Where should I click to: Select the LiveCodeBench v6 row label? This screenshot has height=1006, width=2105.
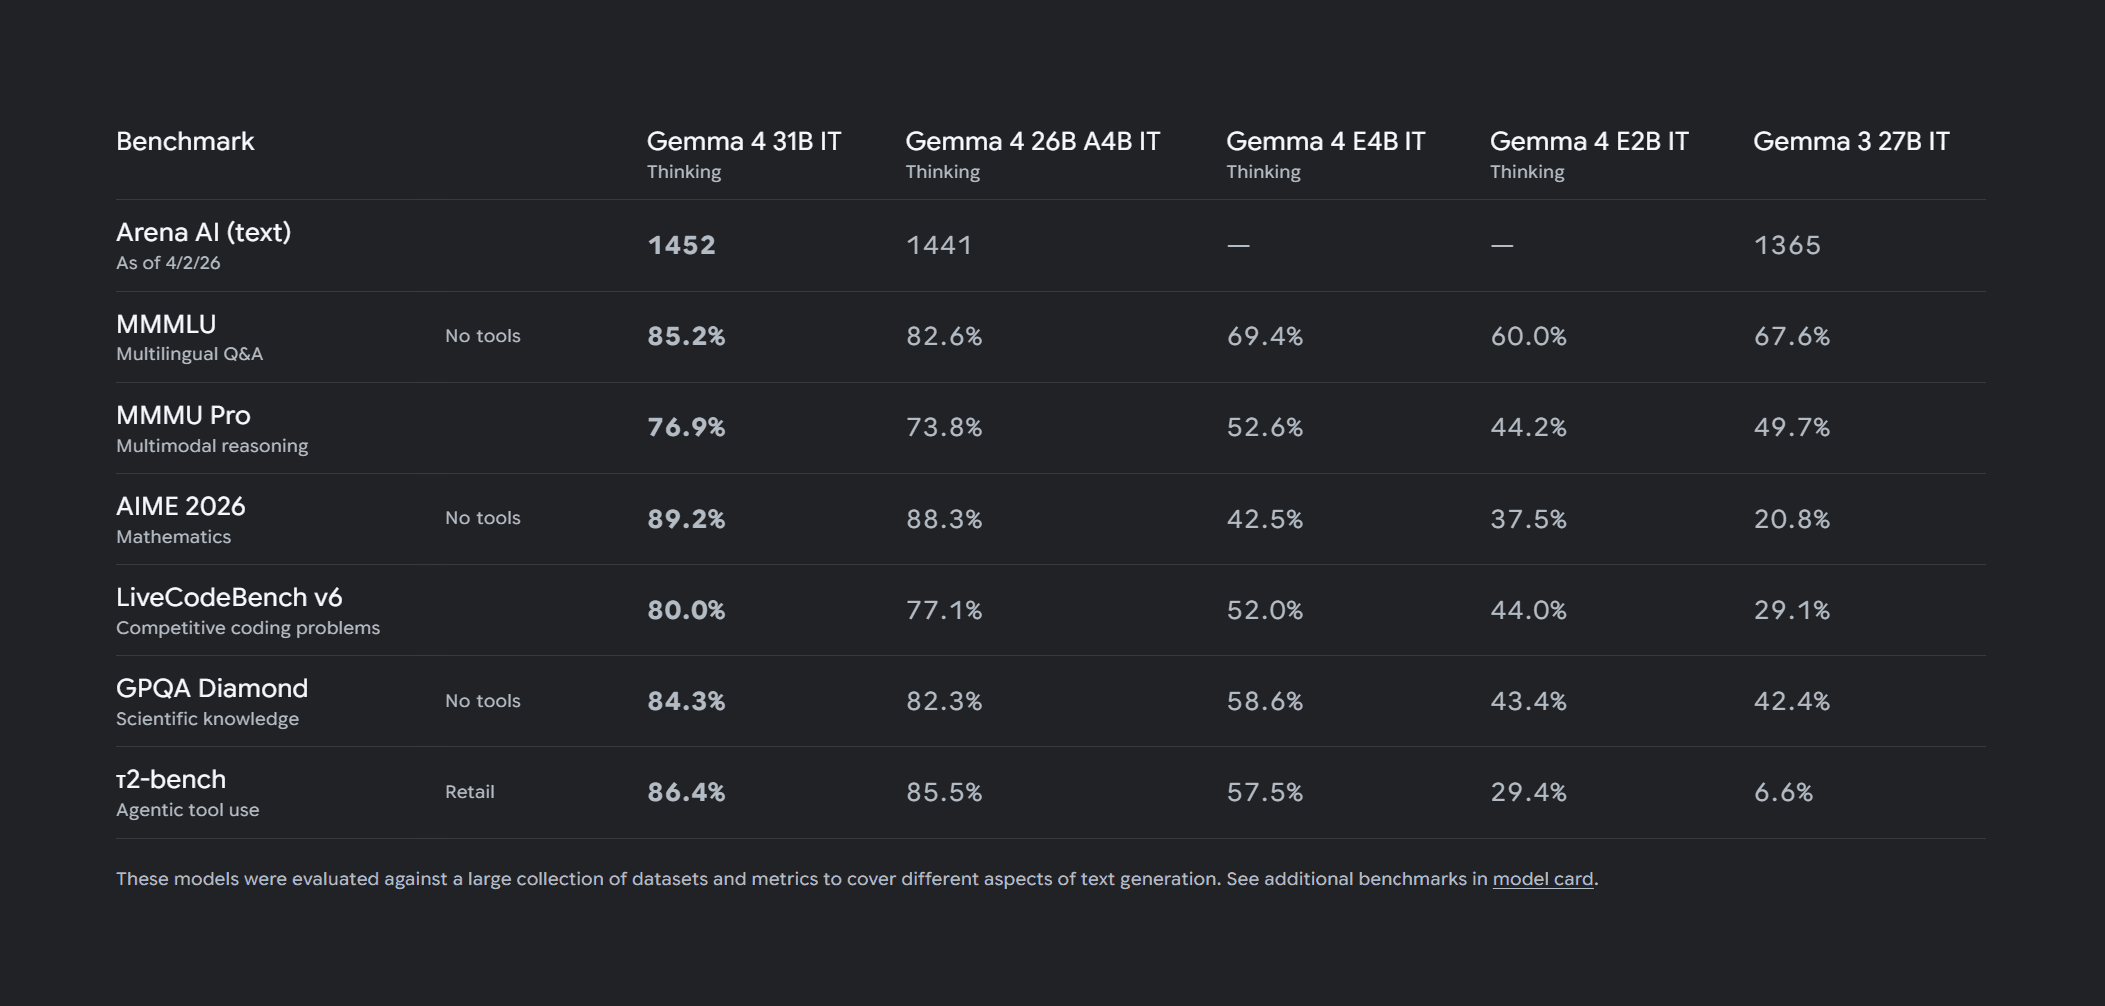point(229,598)
